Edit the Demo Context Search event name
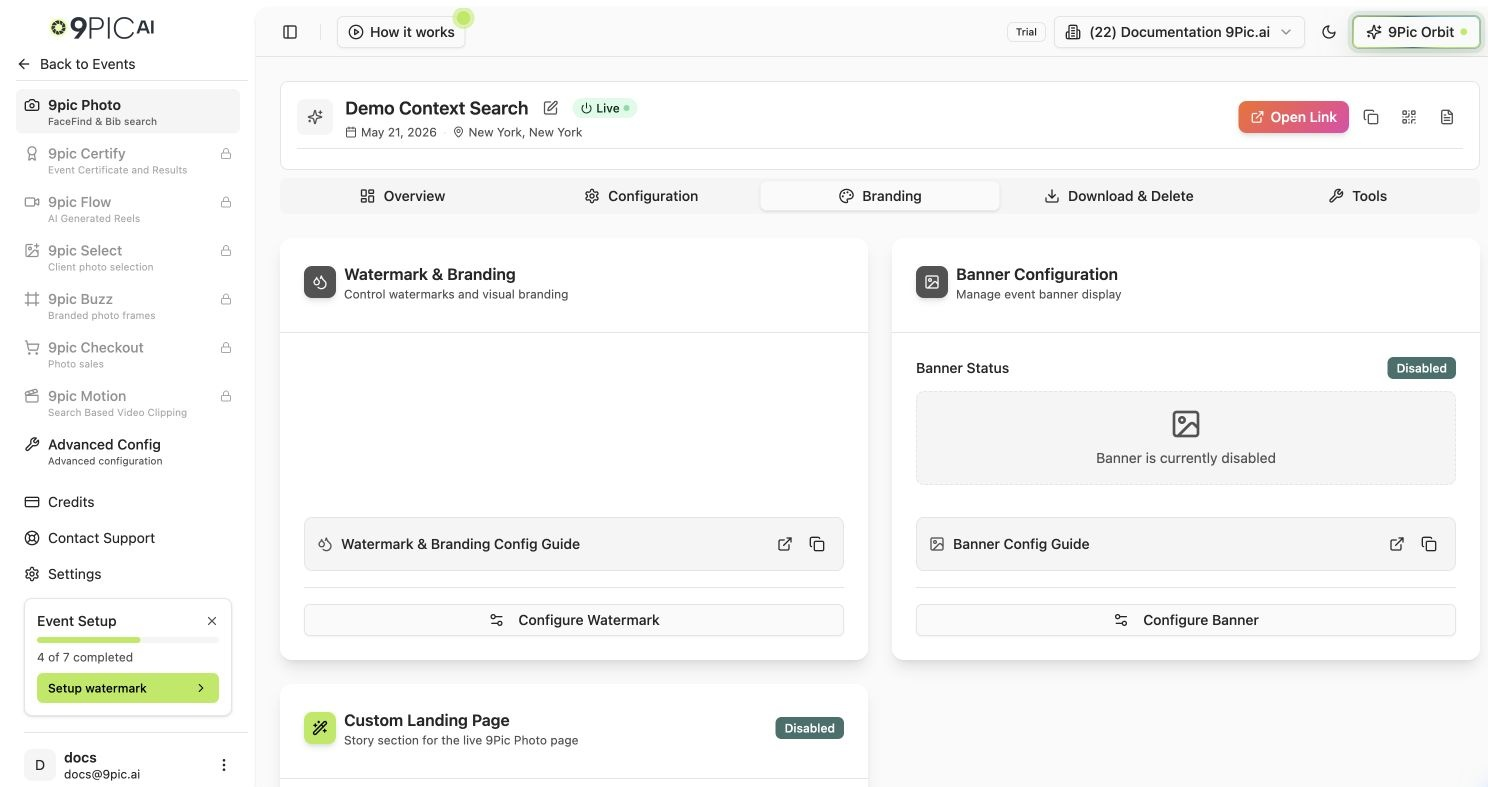Screen dimensions: 1488x787 pos(550,108)
